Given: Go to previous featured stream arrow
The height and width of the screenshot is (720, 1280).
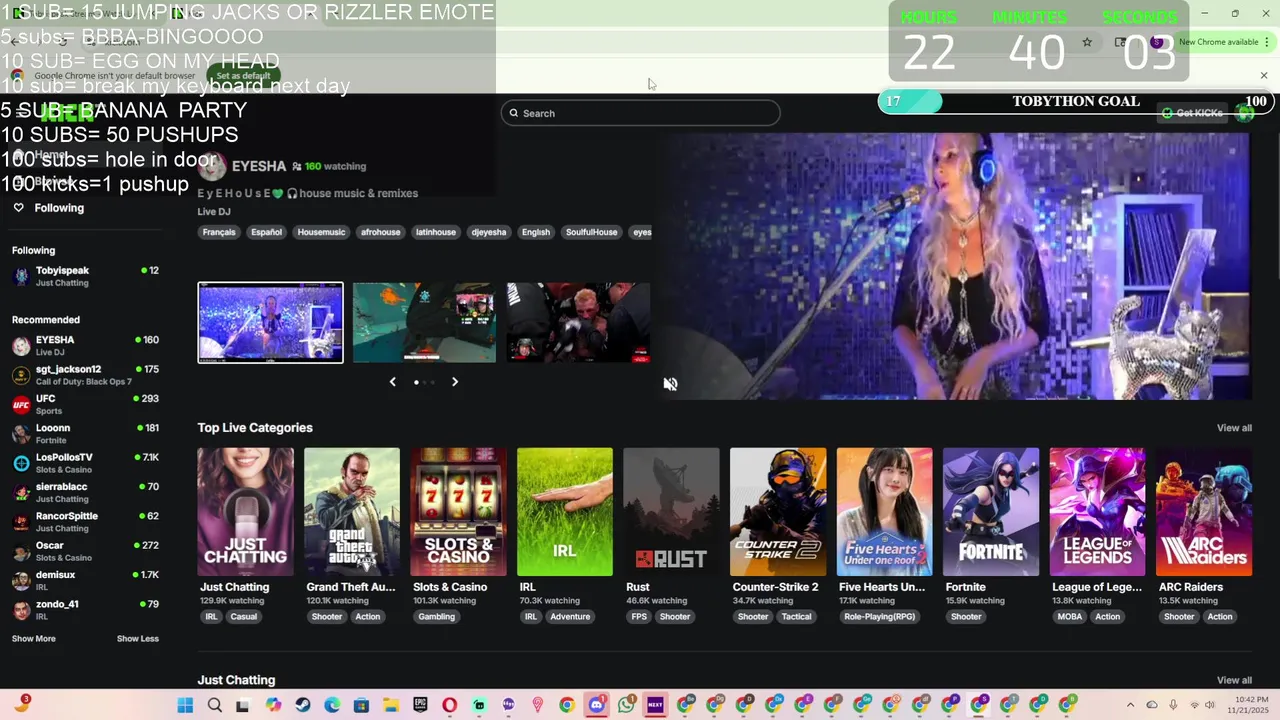Looking at the screenshot, I should tap(392, 382).
